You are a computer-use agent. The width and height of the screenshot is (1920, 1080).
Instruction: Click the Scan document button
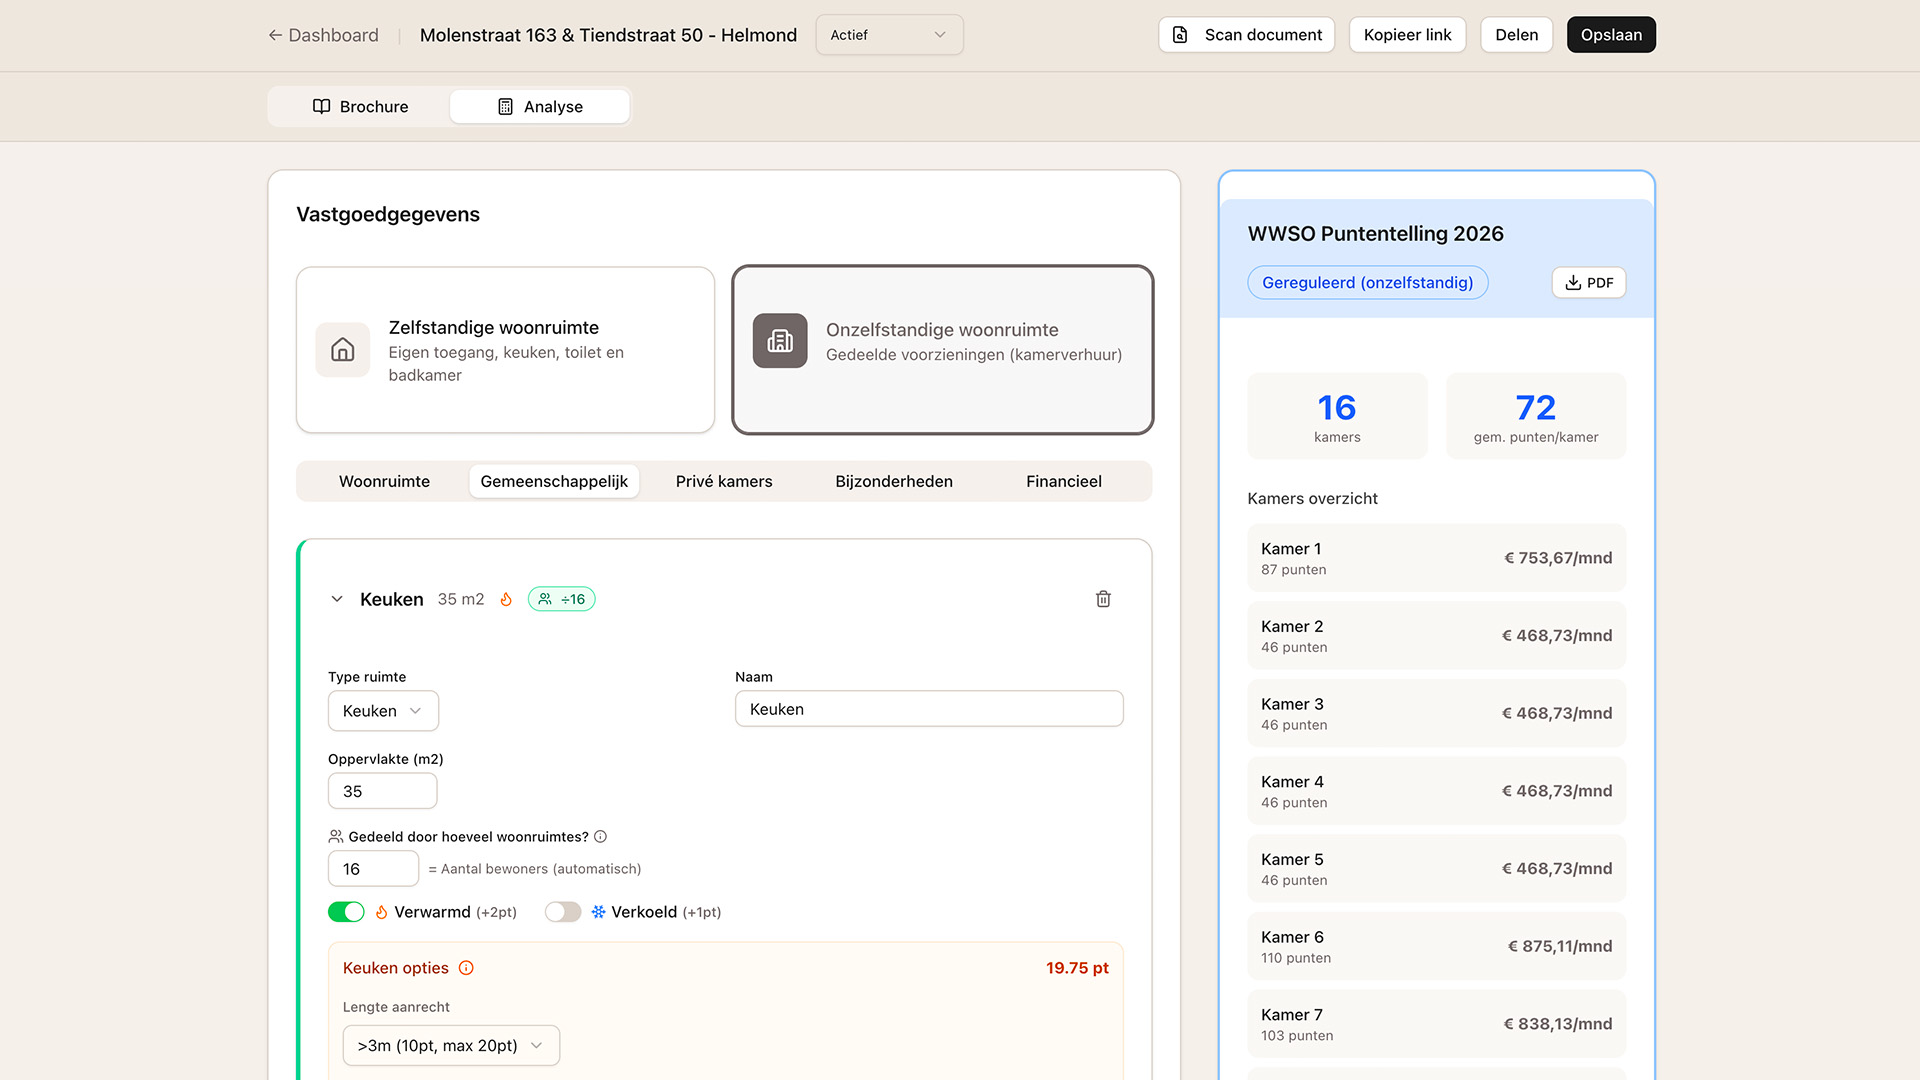pos(1246,35)
